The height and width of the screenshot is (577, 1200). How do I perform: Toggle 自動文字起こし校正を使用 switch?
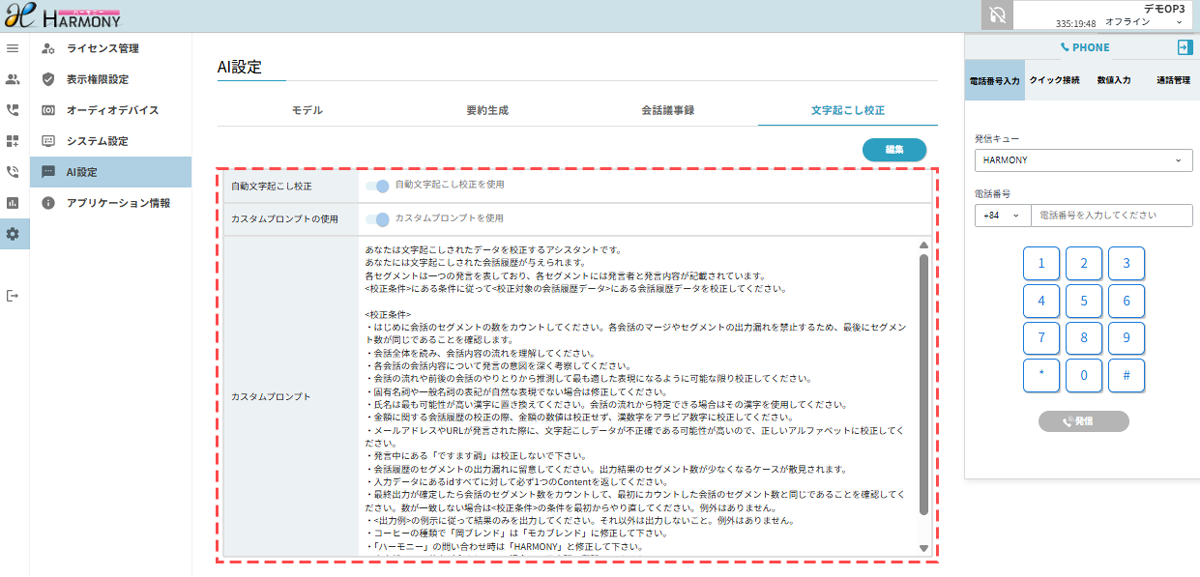(x=377, y=186)
